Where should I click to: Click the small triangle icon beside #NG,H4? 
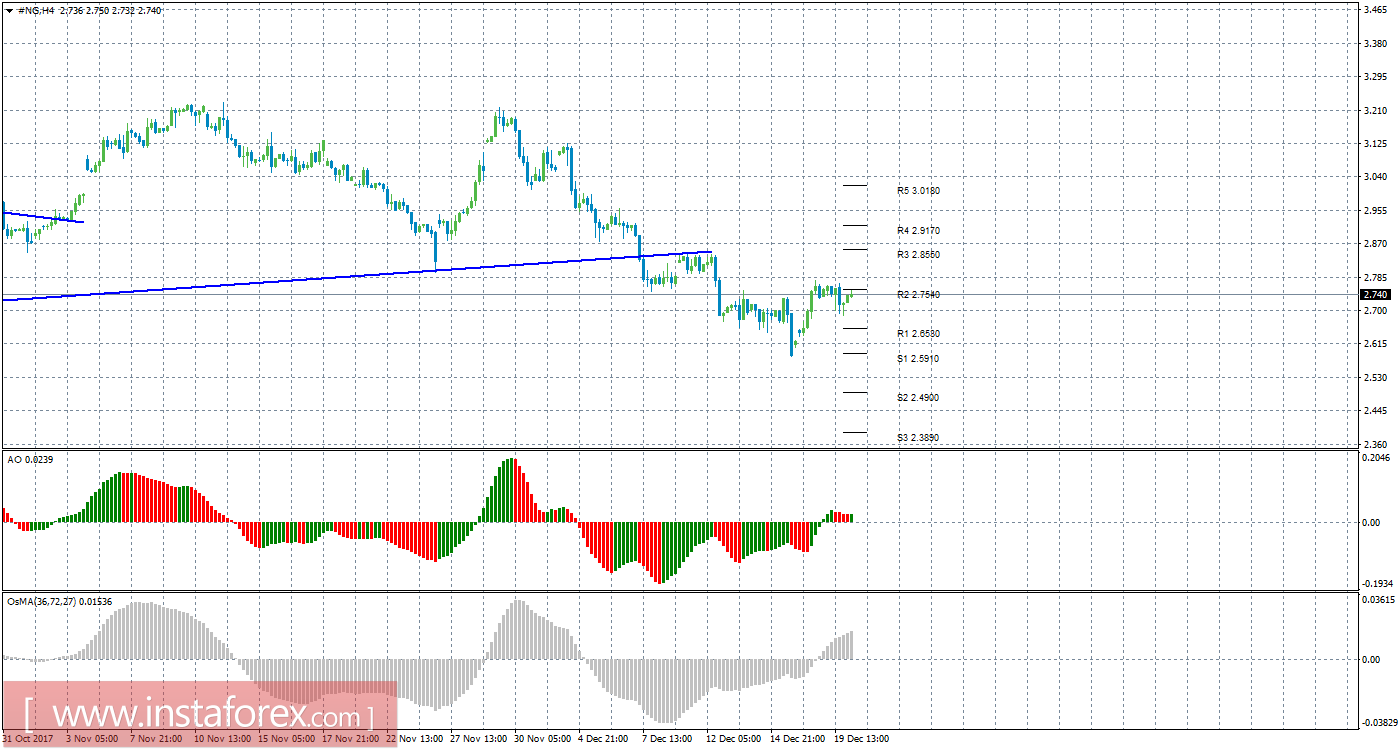pos(9,10)
